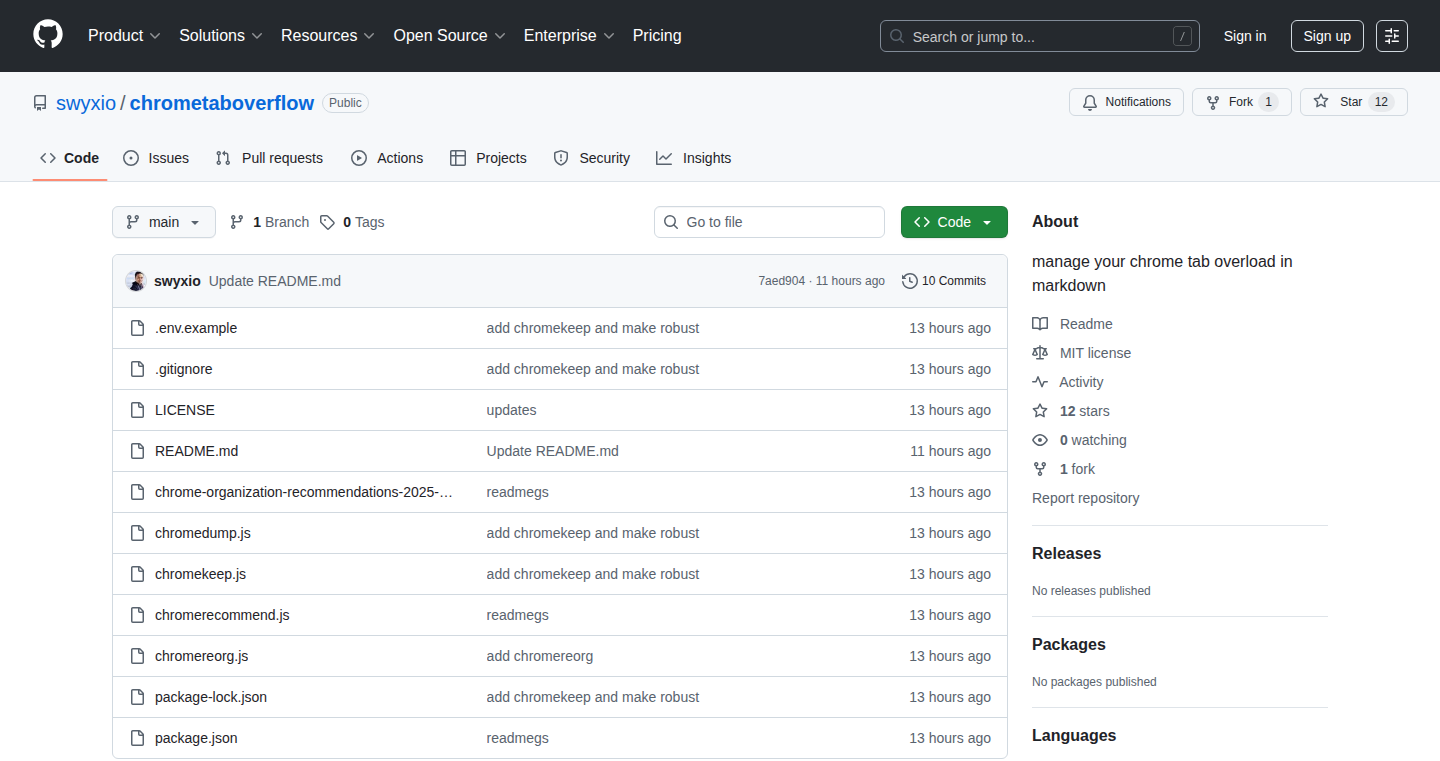This screenshot has height=761, width=1440.
Task: Open the main branch selector dropdown
Action: tap(164, 222)
